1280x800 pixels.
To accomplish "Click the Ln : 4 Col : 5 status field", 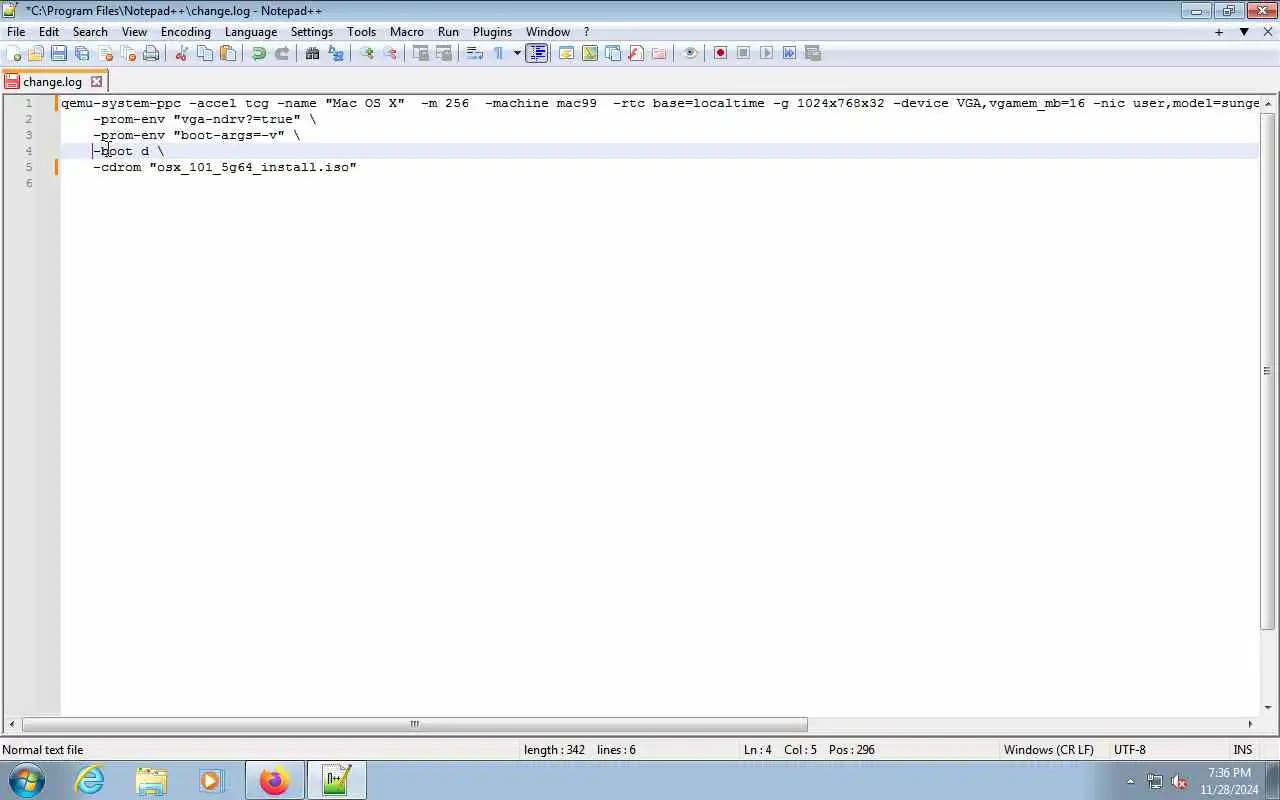I will click(780, 750).
